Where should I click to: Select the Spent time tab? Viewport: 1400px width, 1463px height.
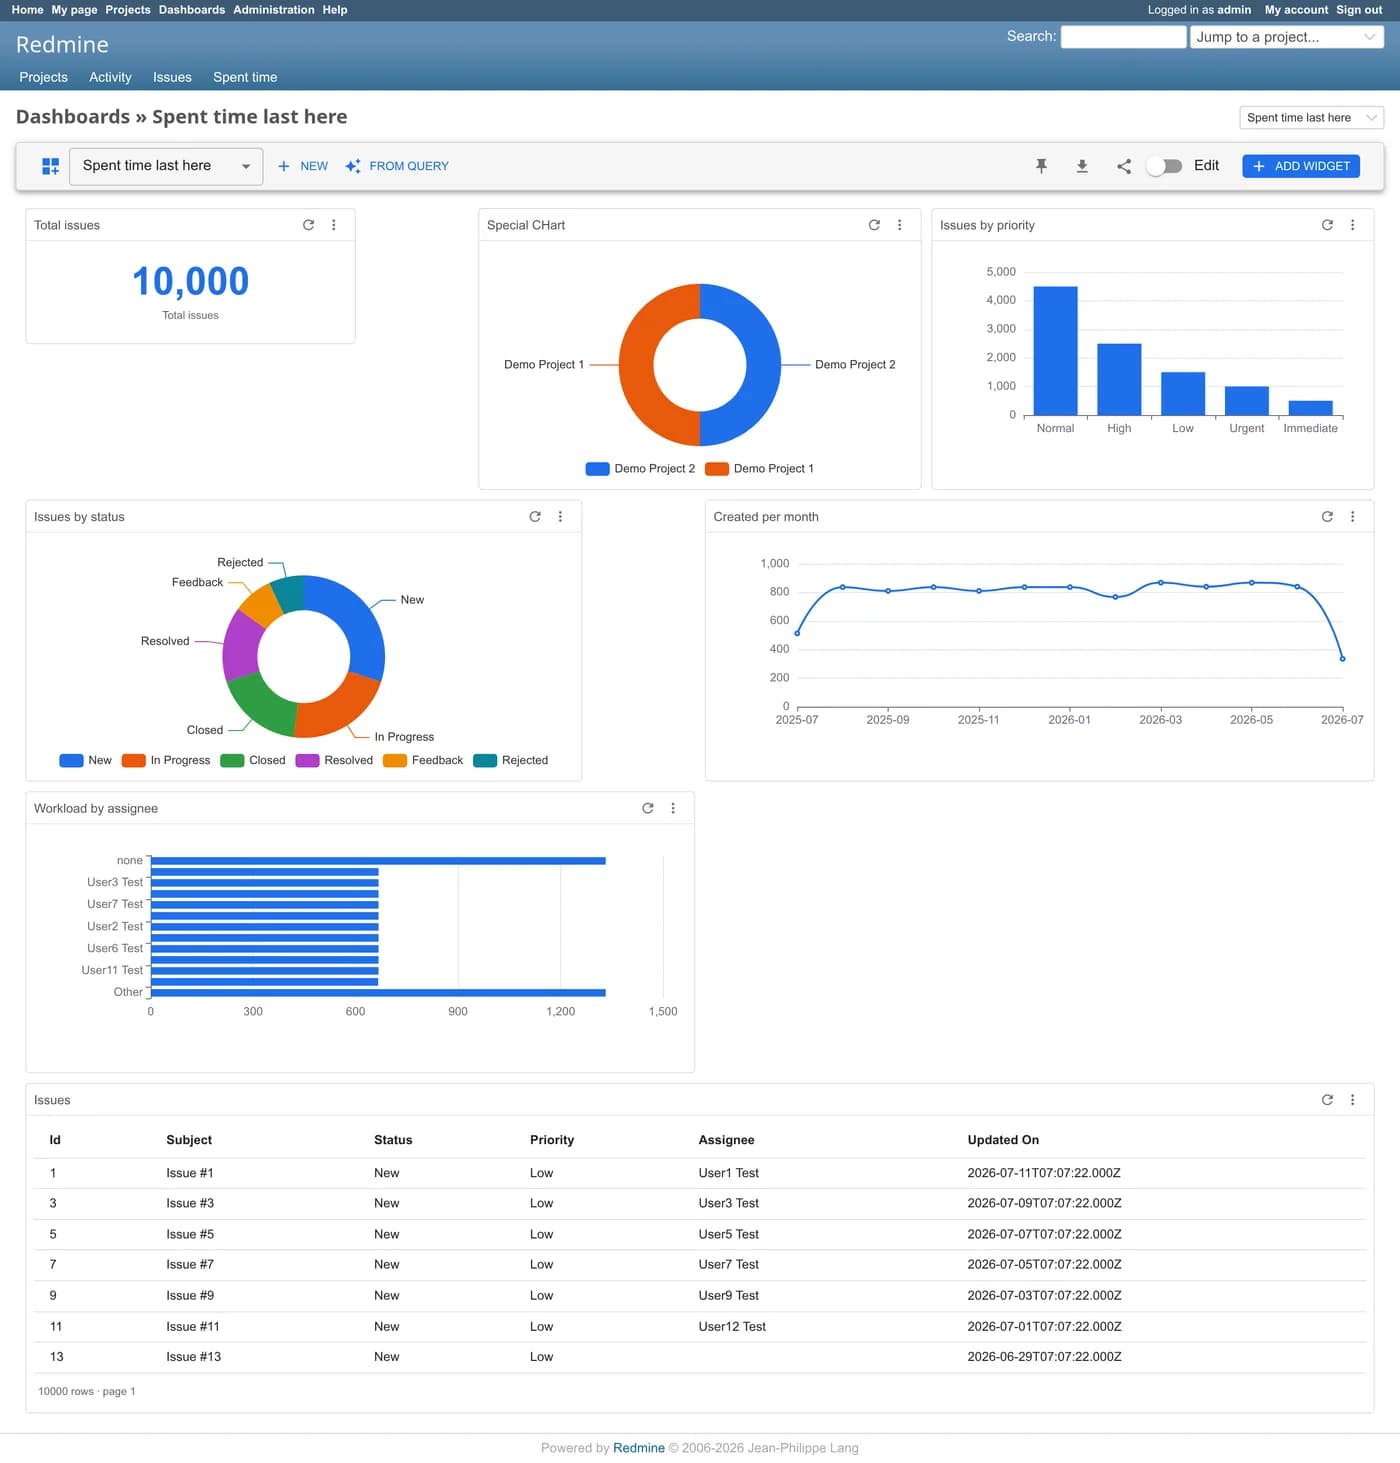[245, 77]
